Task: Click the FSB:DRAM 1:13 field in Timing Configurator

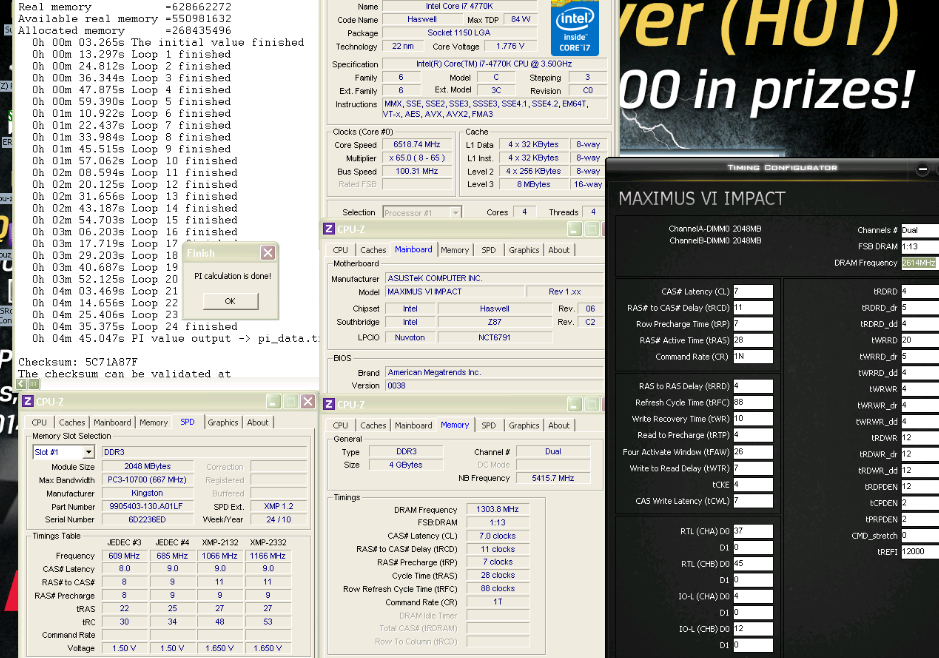Action: 920,246
